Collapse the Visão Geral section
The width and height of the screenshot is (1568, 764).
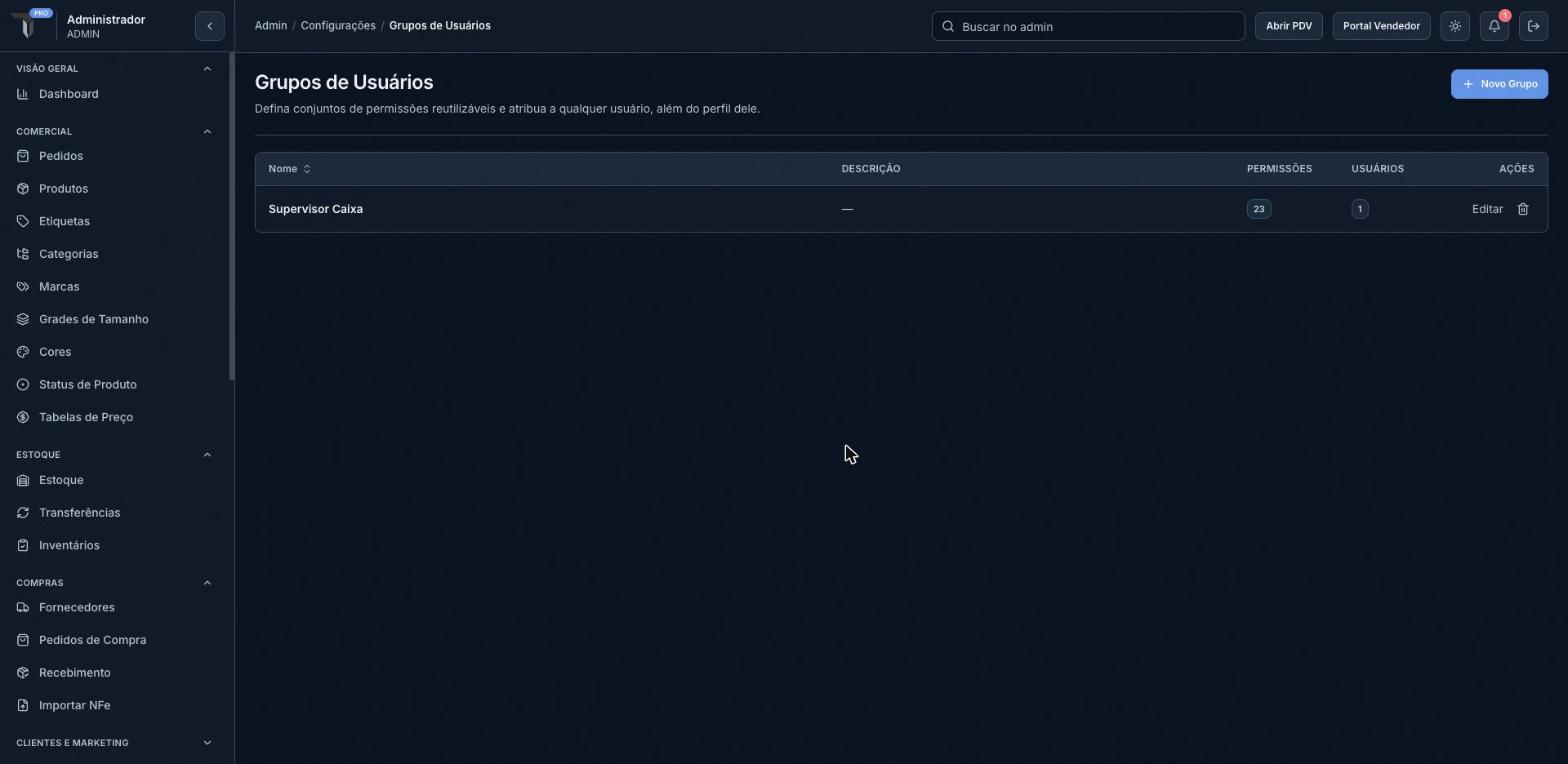click(207, 69)
